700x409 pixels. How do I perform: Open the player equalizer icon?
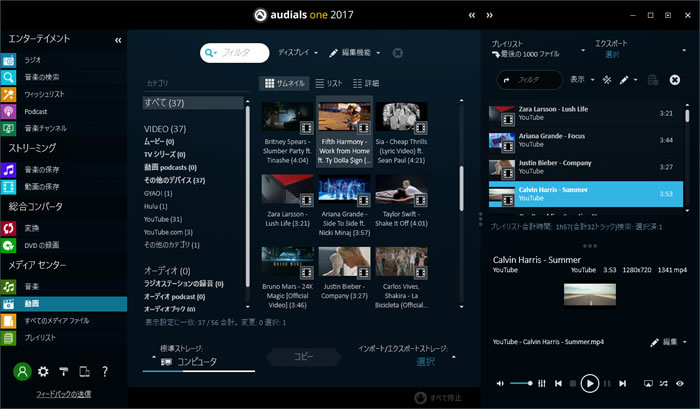pos(542,383)
